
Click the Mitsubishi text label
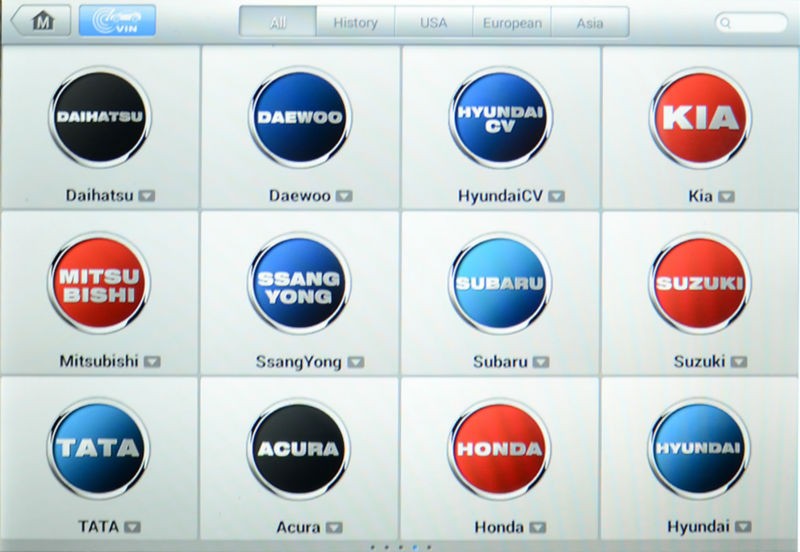(99, 361)
